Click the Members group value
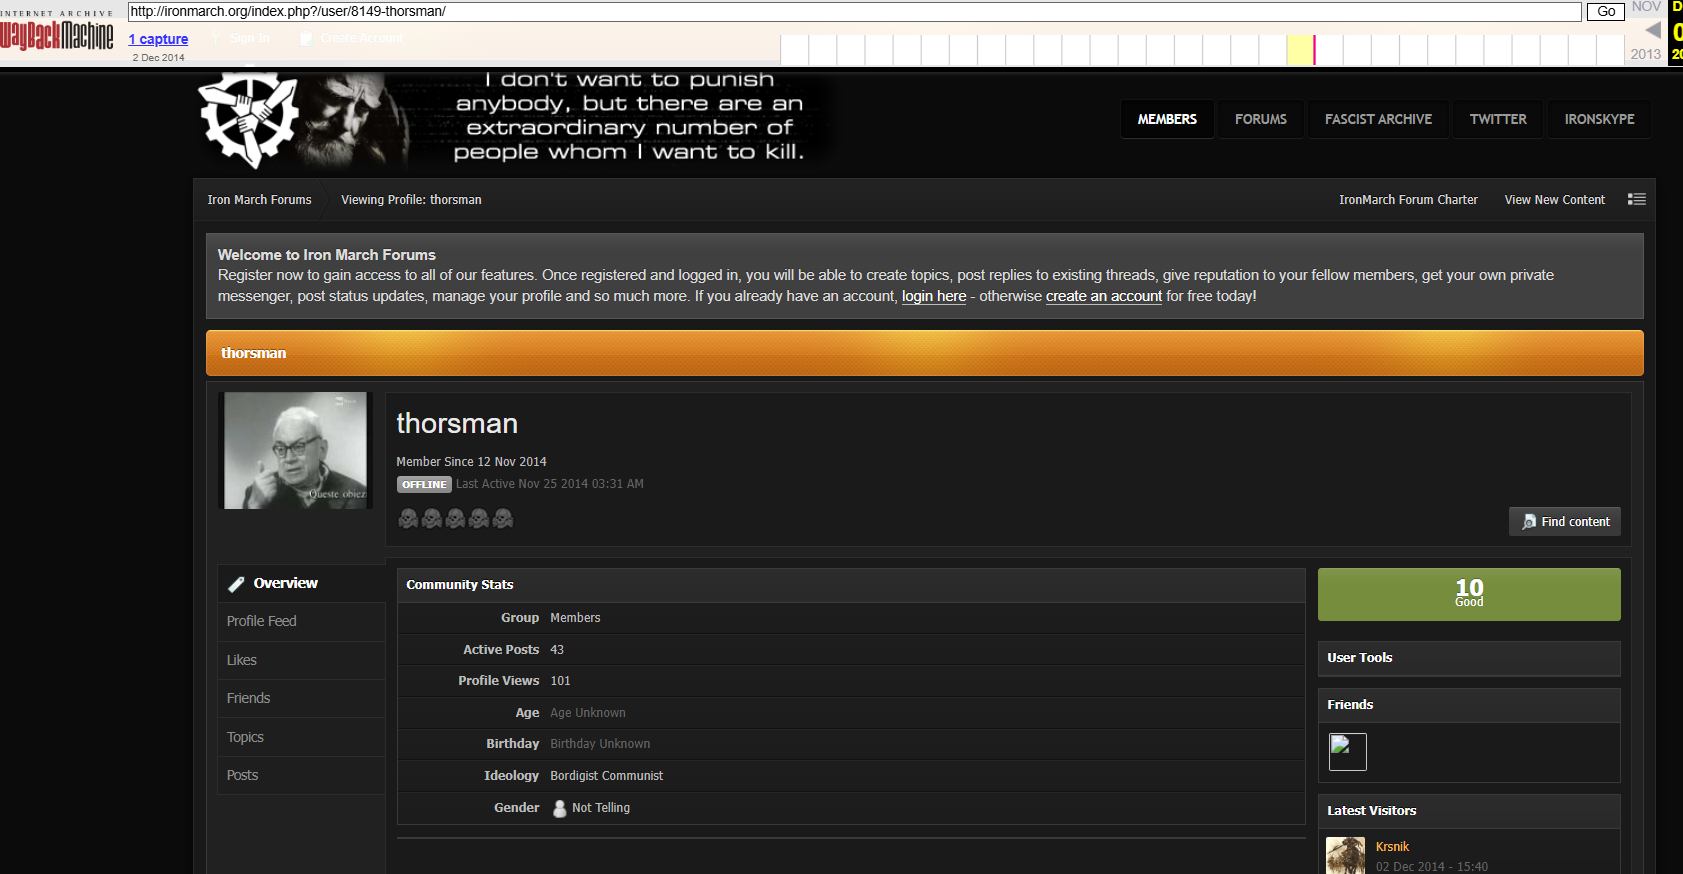The width and height of the screenshot is (1683, 874). [575, 618]
